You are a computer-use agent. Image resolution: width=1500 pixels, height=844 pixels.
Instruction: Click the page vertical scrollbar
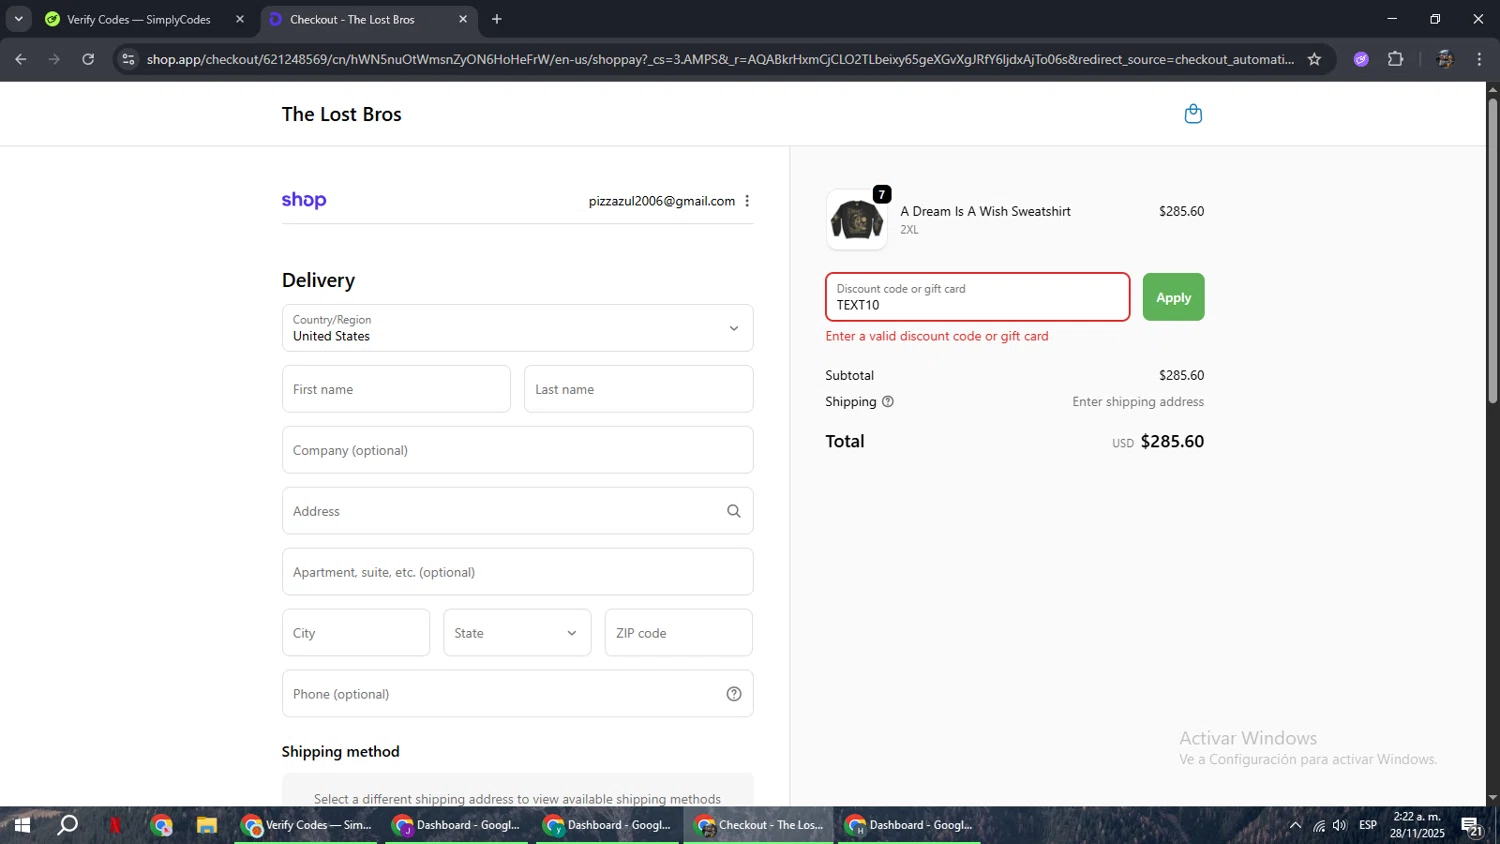click(1492, 250)
